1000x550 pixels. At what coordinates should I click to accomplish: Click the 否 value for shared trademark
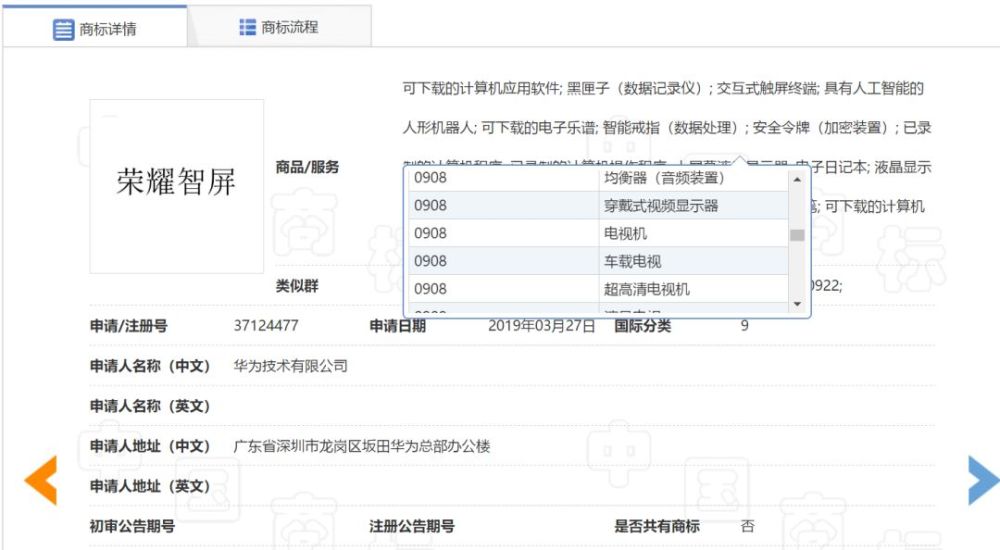click(x=747, y=526)
